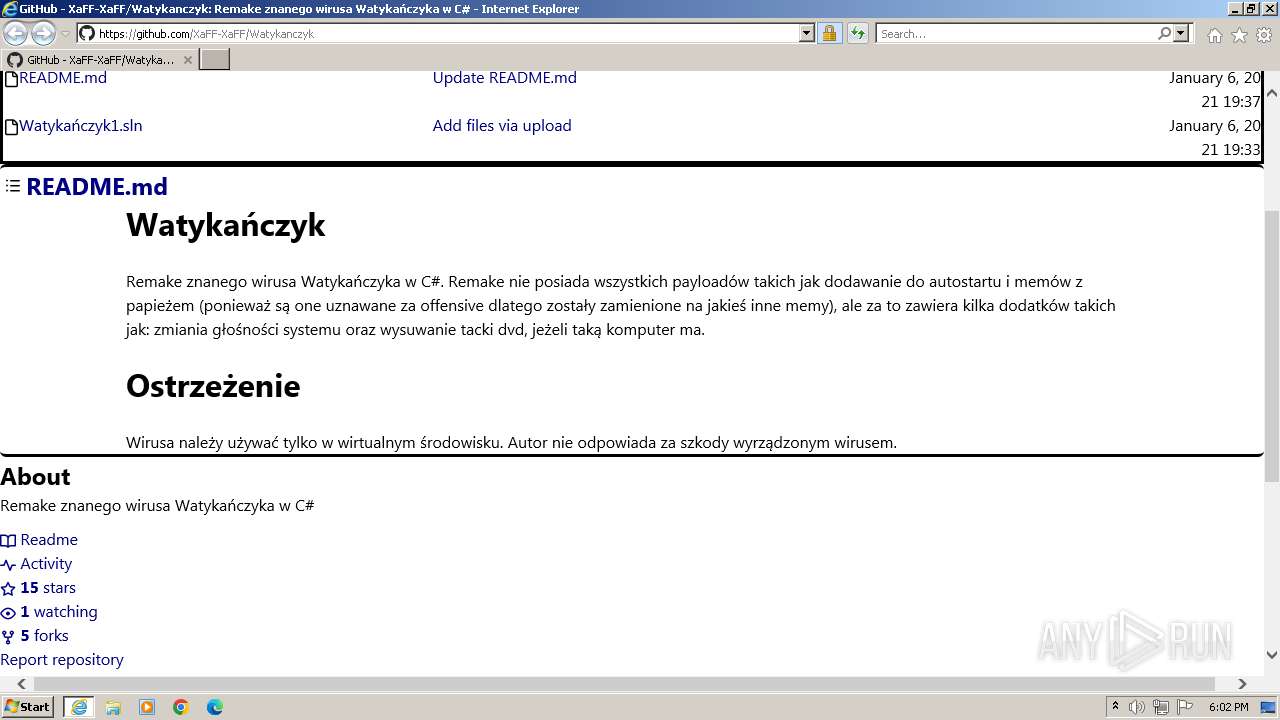
Task: Click the network tray icon
Action: pos(1160,708)
